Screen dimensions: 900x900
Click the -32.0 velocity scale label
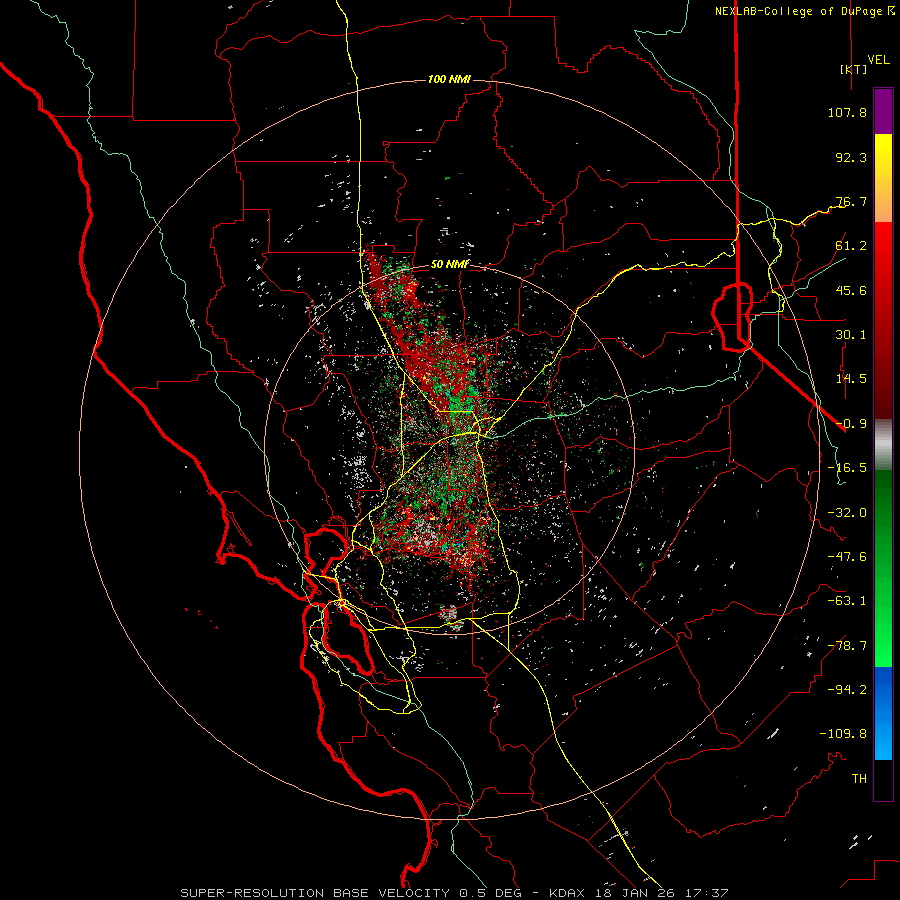click(x=847, y=513)
